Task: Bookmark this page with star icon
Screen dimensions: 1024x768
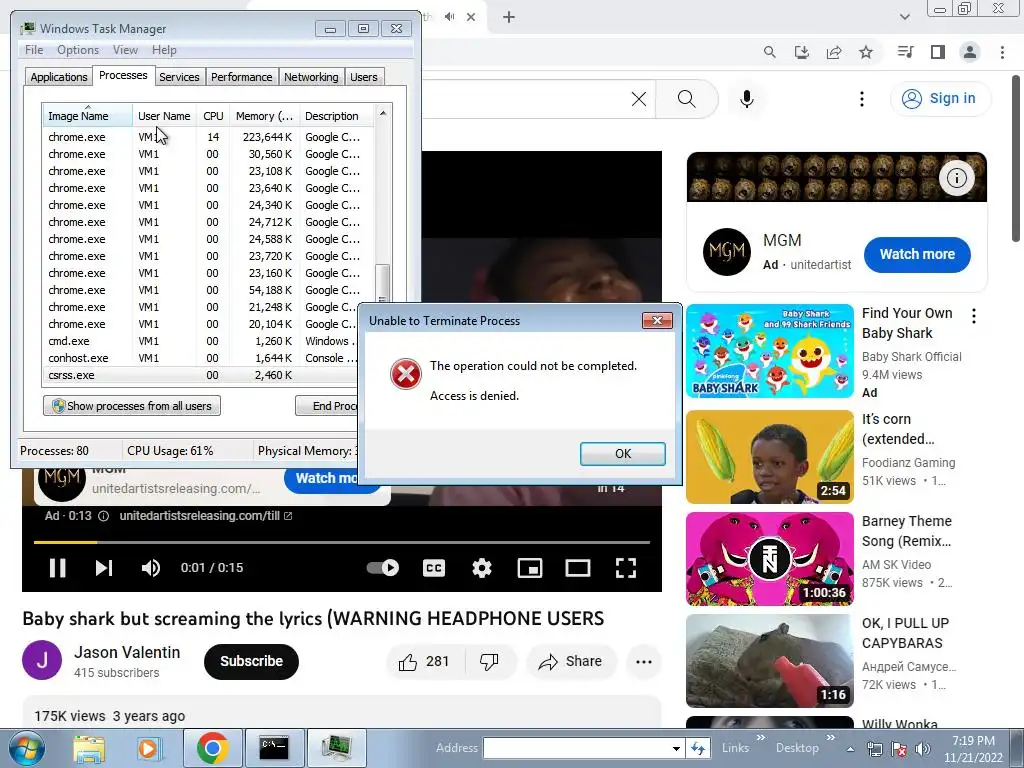Action: [x=866, y=52]
